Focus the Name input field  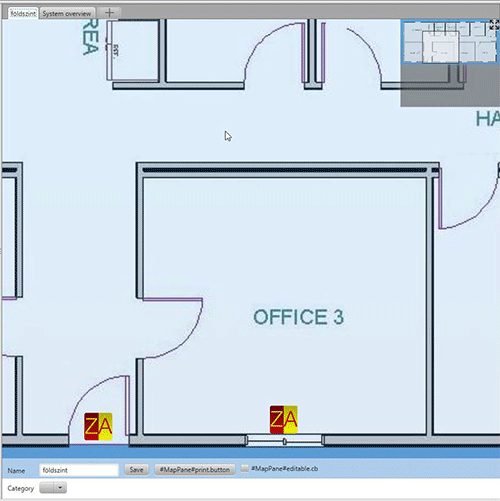click(79, 470)
